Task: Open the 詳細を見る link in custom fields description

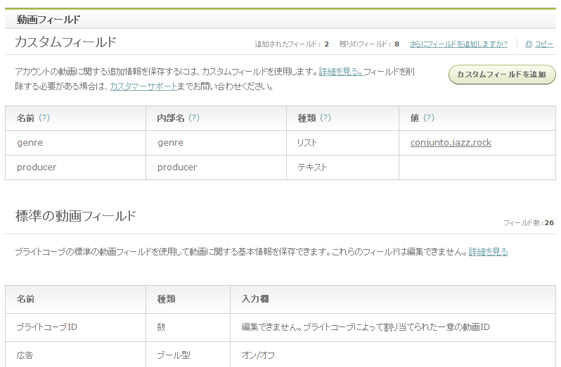Action: click(341, 72)
